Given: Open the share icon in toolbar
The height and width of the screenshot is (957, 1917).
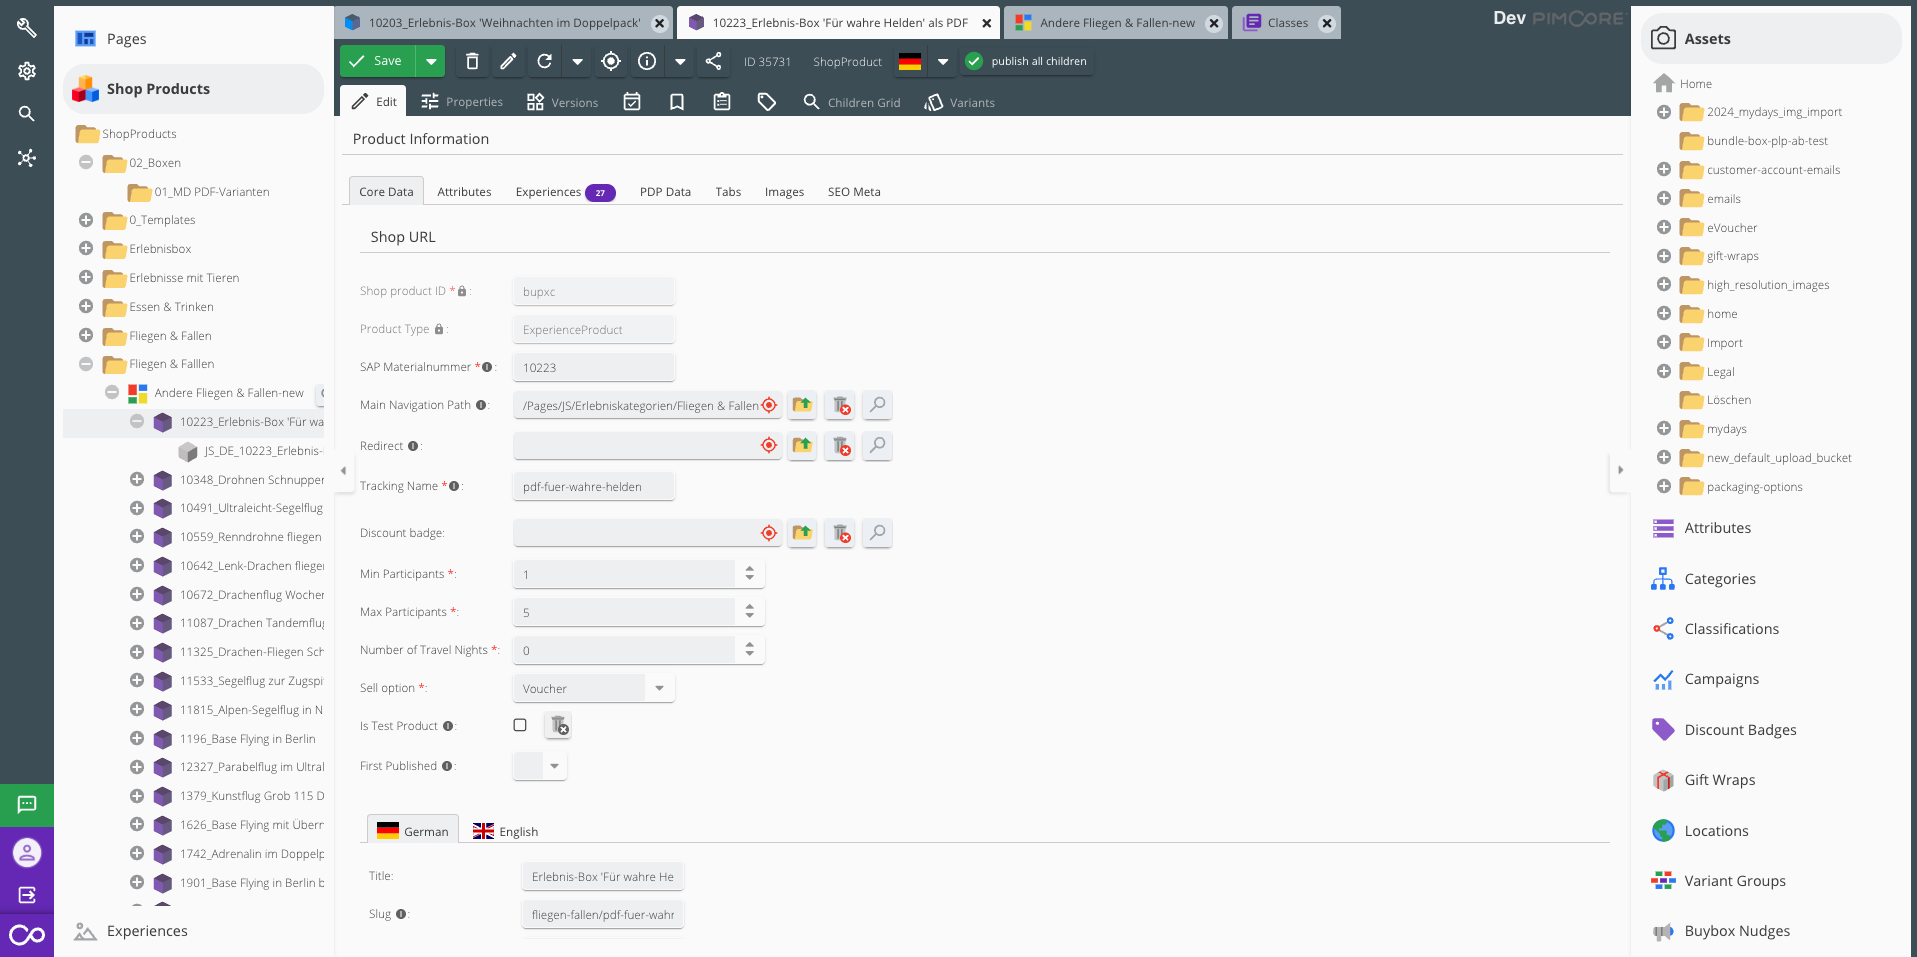Looking at the screenshot, I should (713, 62).
